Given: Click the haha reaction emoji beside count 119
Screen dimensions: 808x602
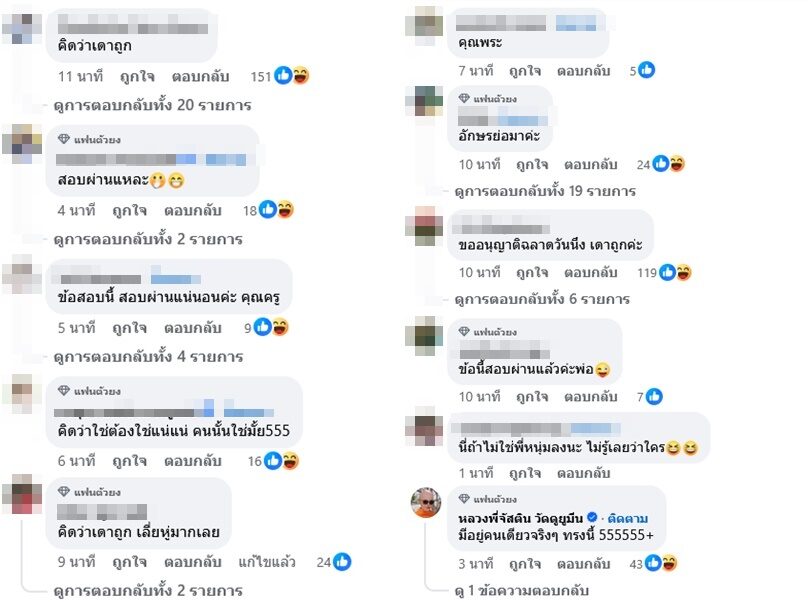Looking at the screenshot, I should click(684, 272).
